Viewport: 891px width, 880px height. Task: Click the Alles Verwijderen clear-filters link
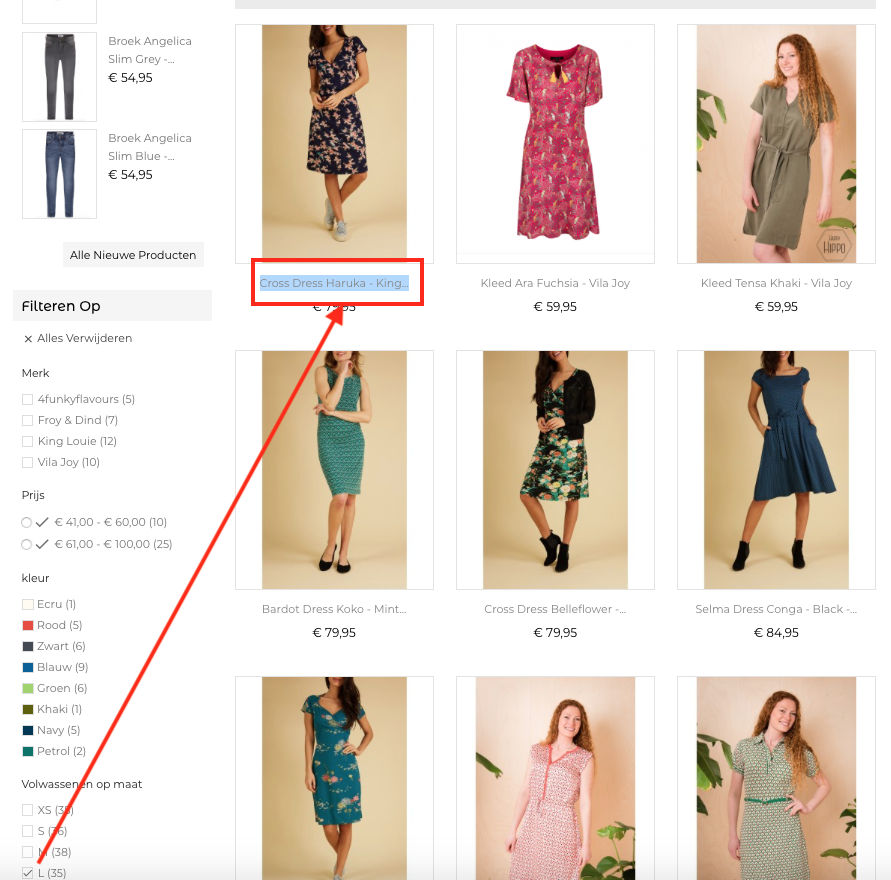(x=85, y=339)
